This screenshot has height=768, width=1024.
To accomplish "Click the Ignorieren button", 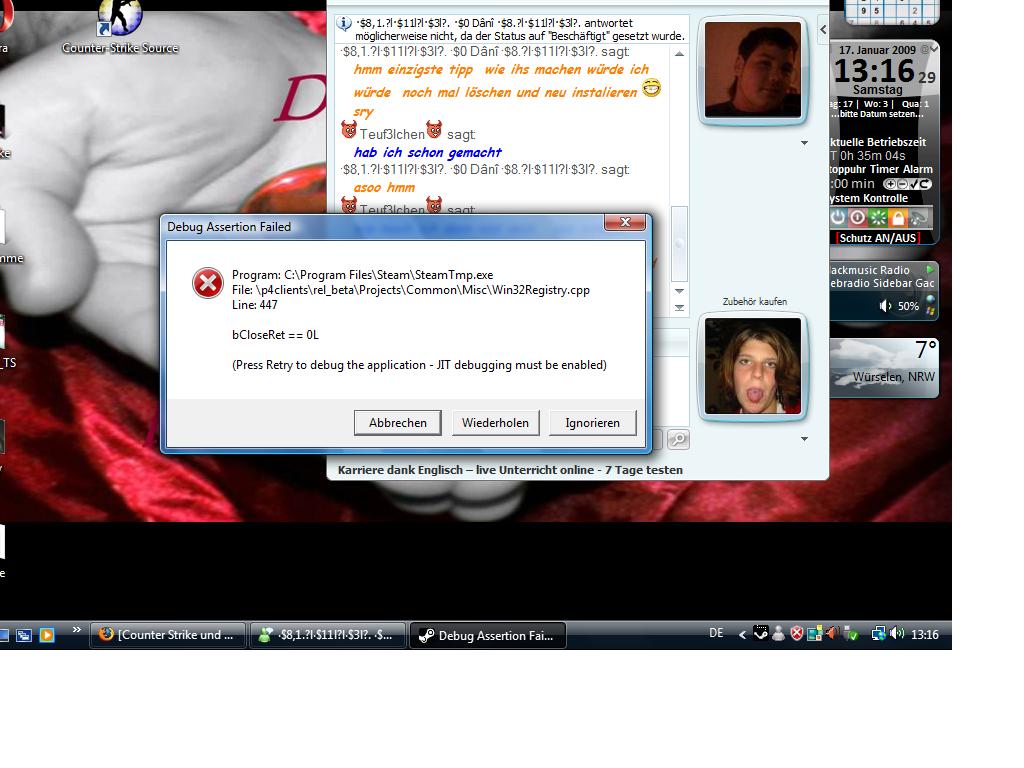I will [x=592, y=423].
